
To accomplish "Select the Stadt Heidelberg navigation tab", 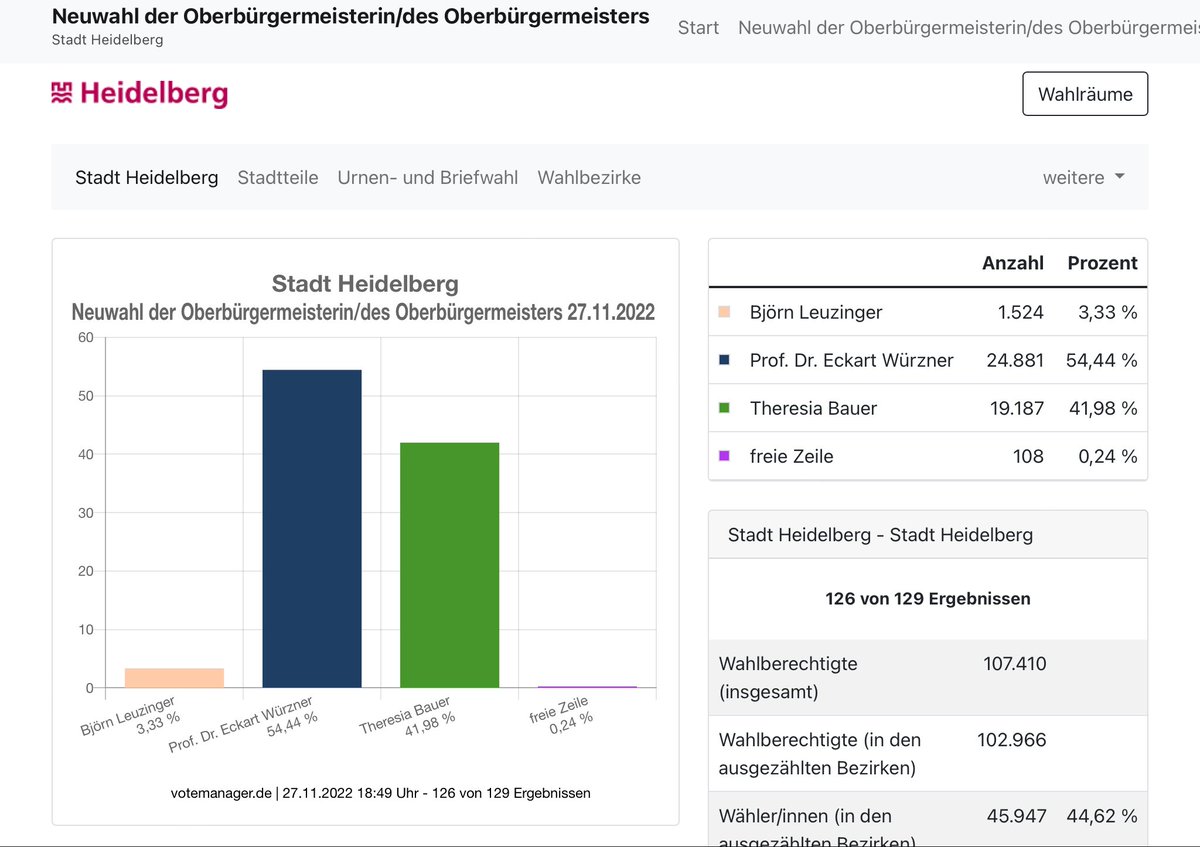I will tap(146, 177).
